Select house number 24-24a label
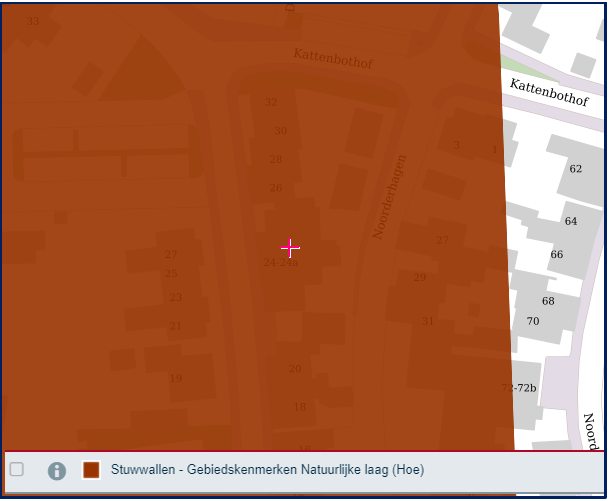 click(281, 263)
